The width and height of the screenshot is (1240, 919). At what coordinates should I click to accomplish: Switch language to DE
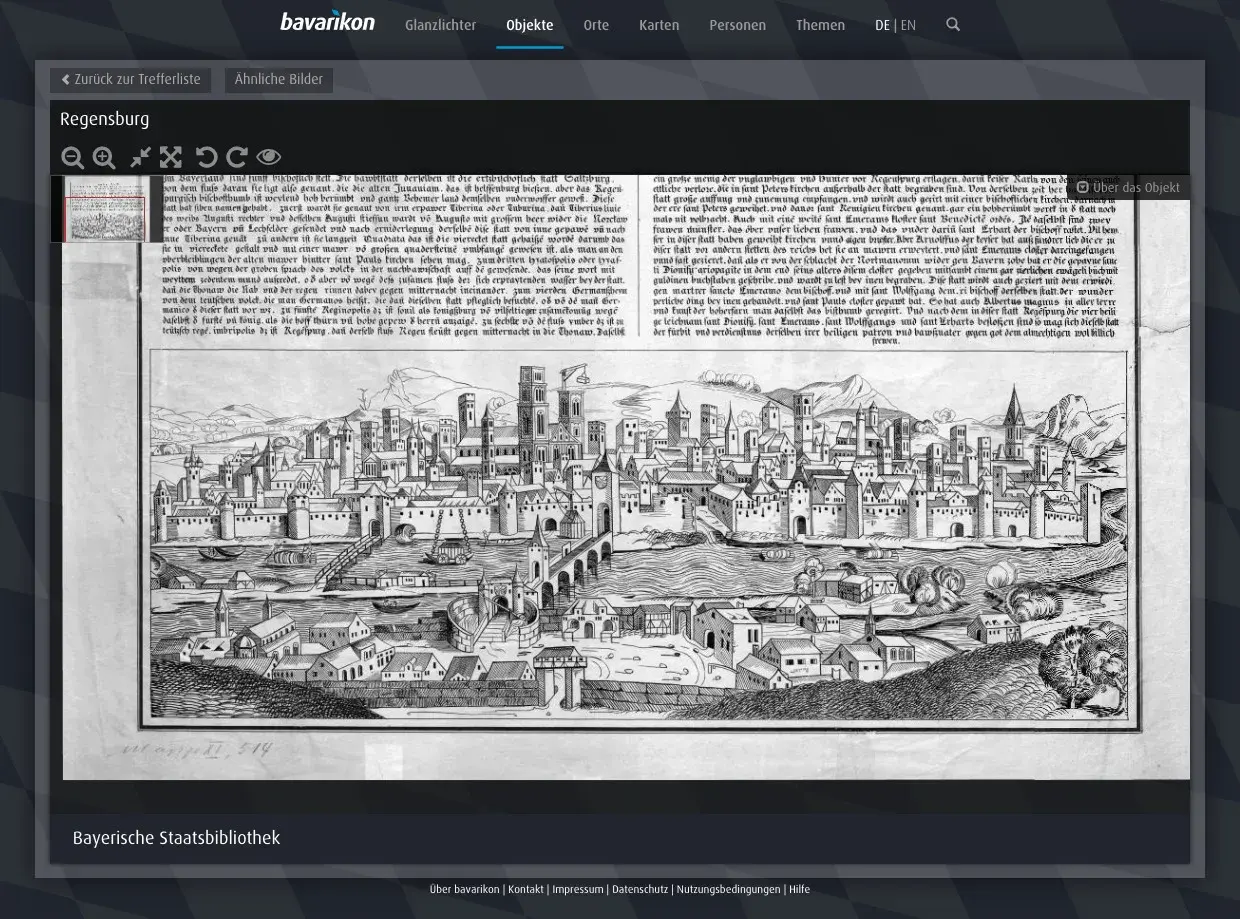(x=882, y=26)
